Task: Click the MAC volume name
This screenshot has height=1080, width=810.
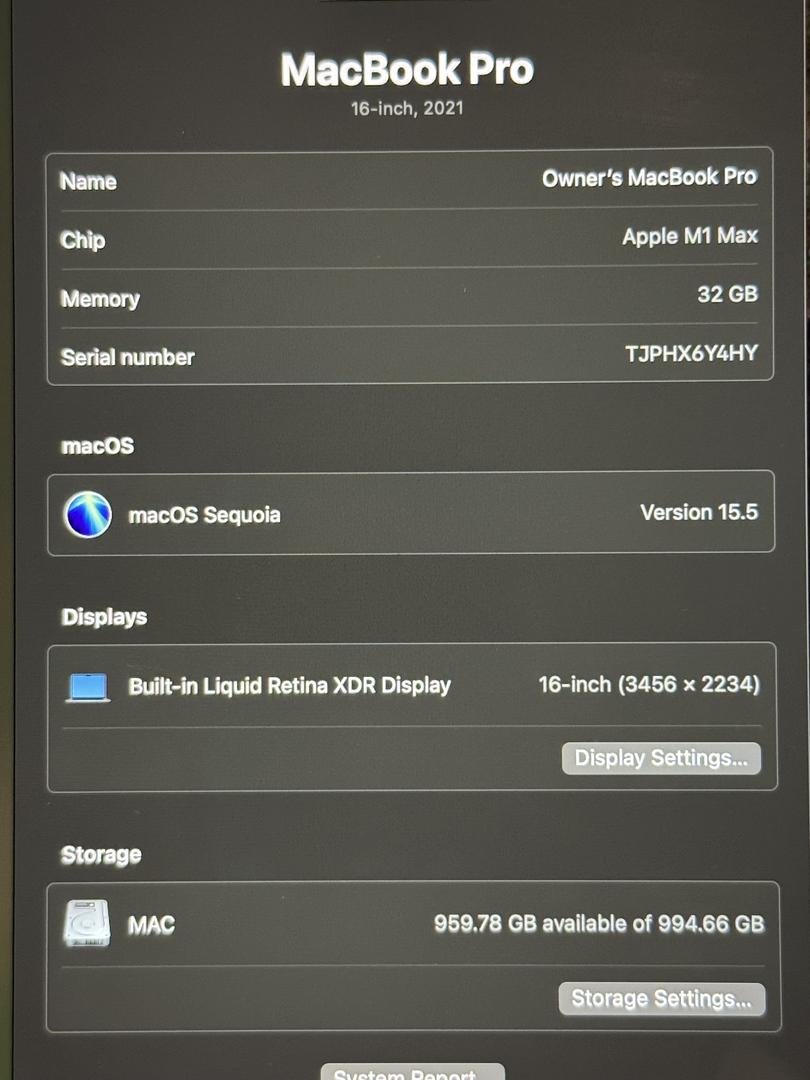Action: click(x=152, y=924)
